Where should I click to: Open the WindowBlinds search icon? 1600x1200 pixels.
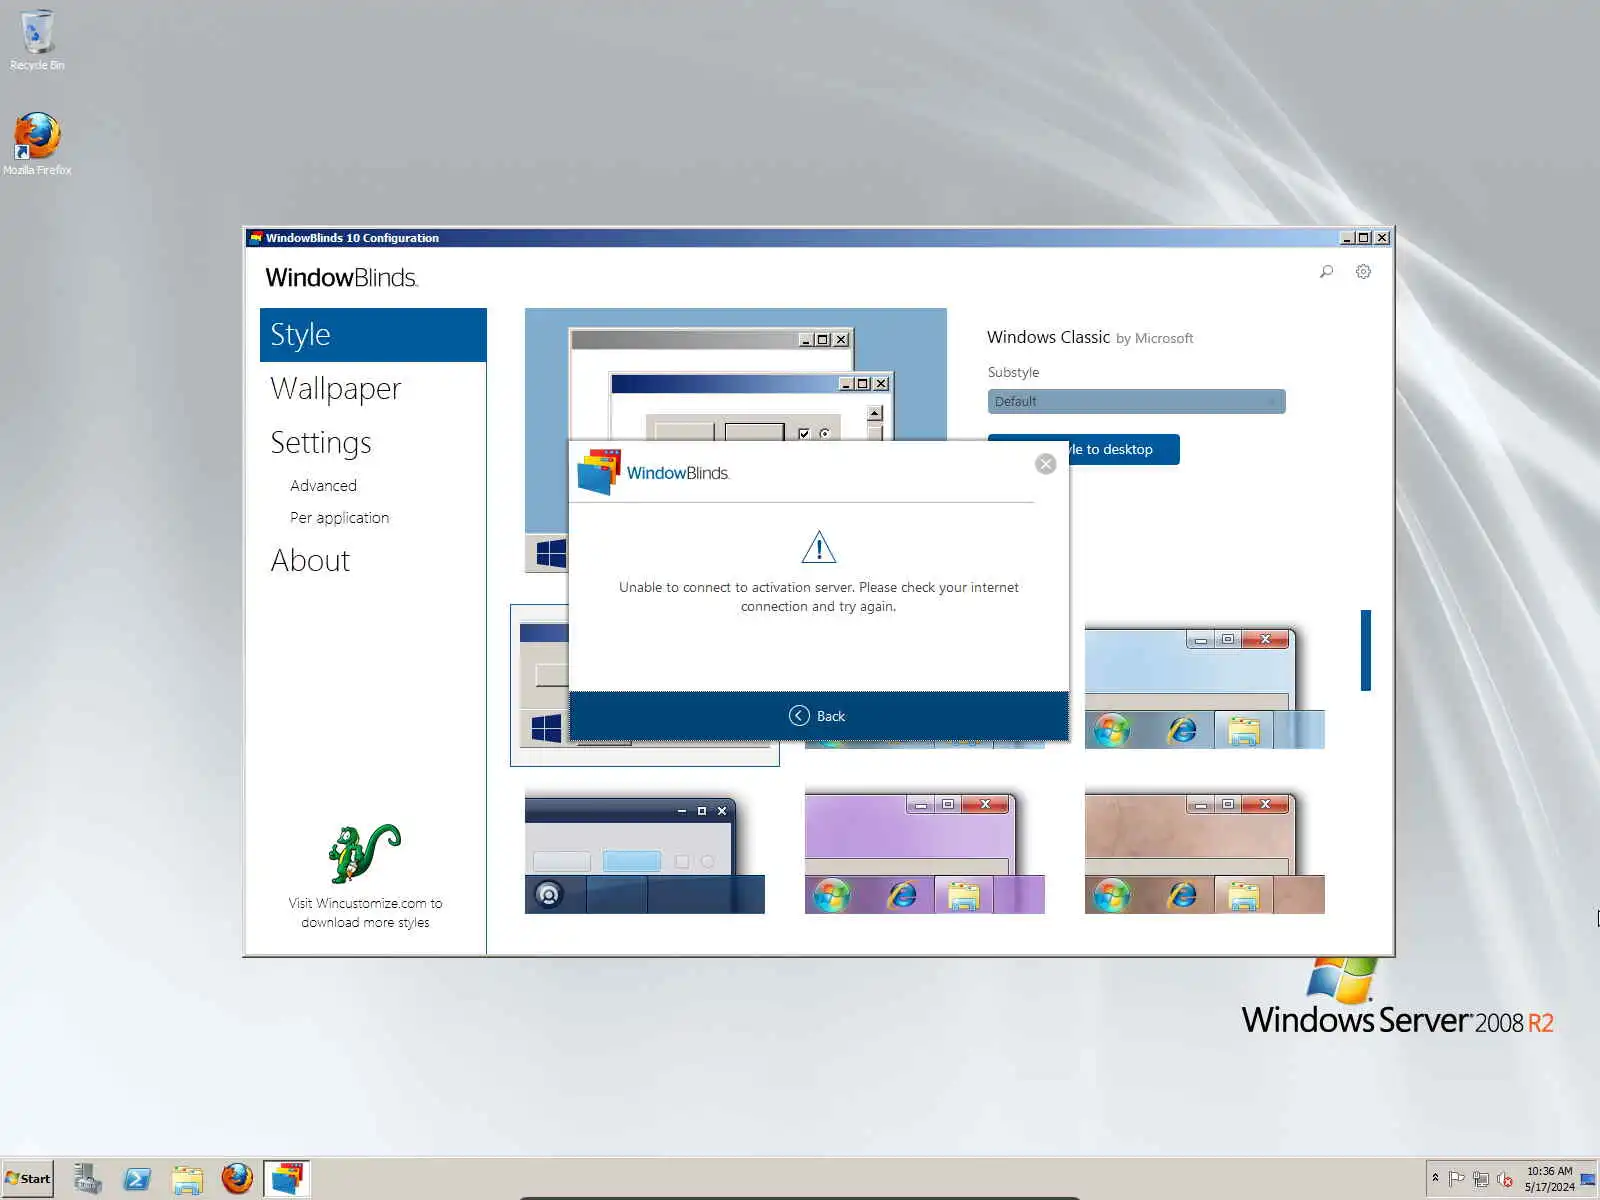coord(1326,272)
